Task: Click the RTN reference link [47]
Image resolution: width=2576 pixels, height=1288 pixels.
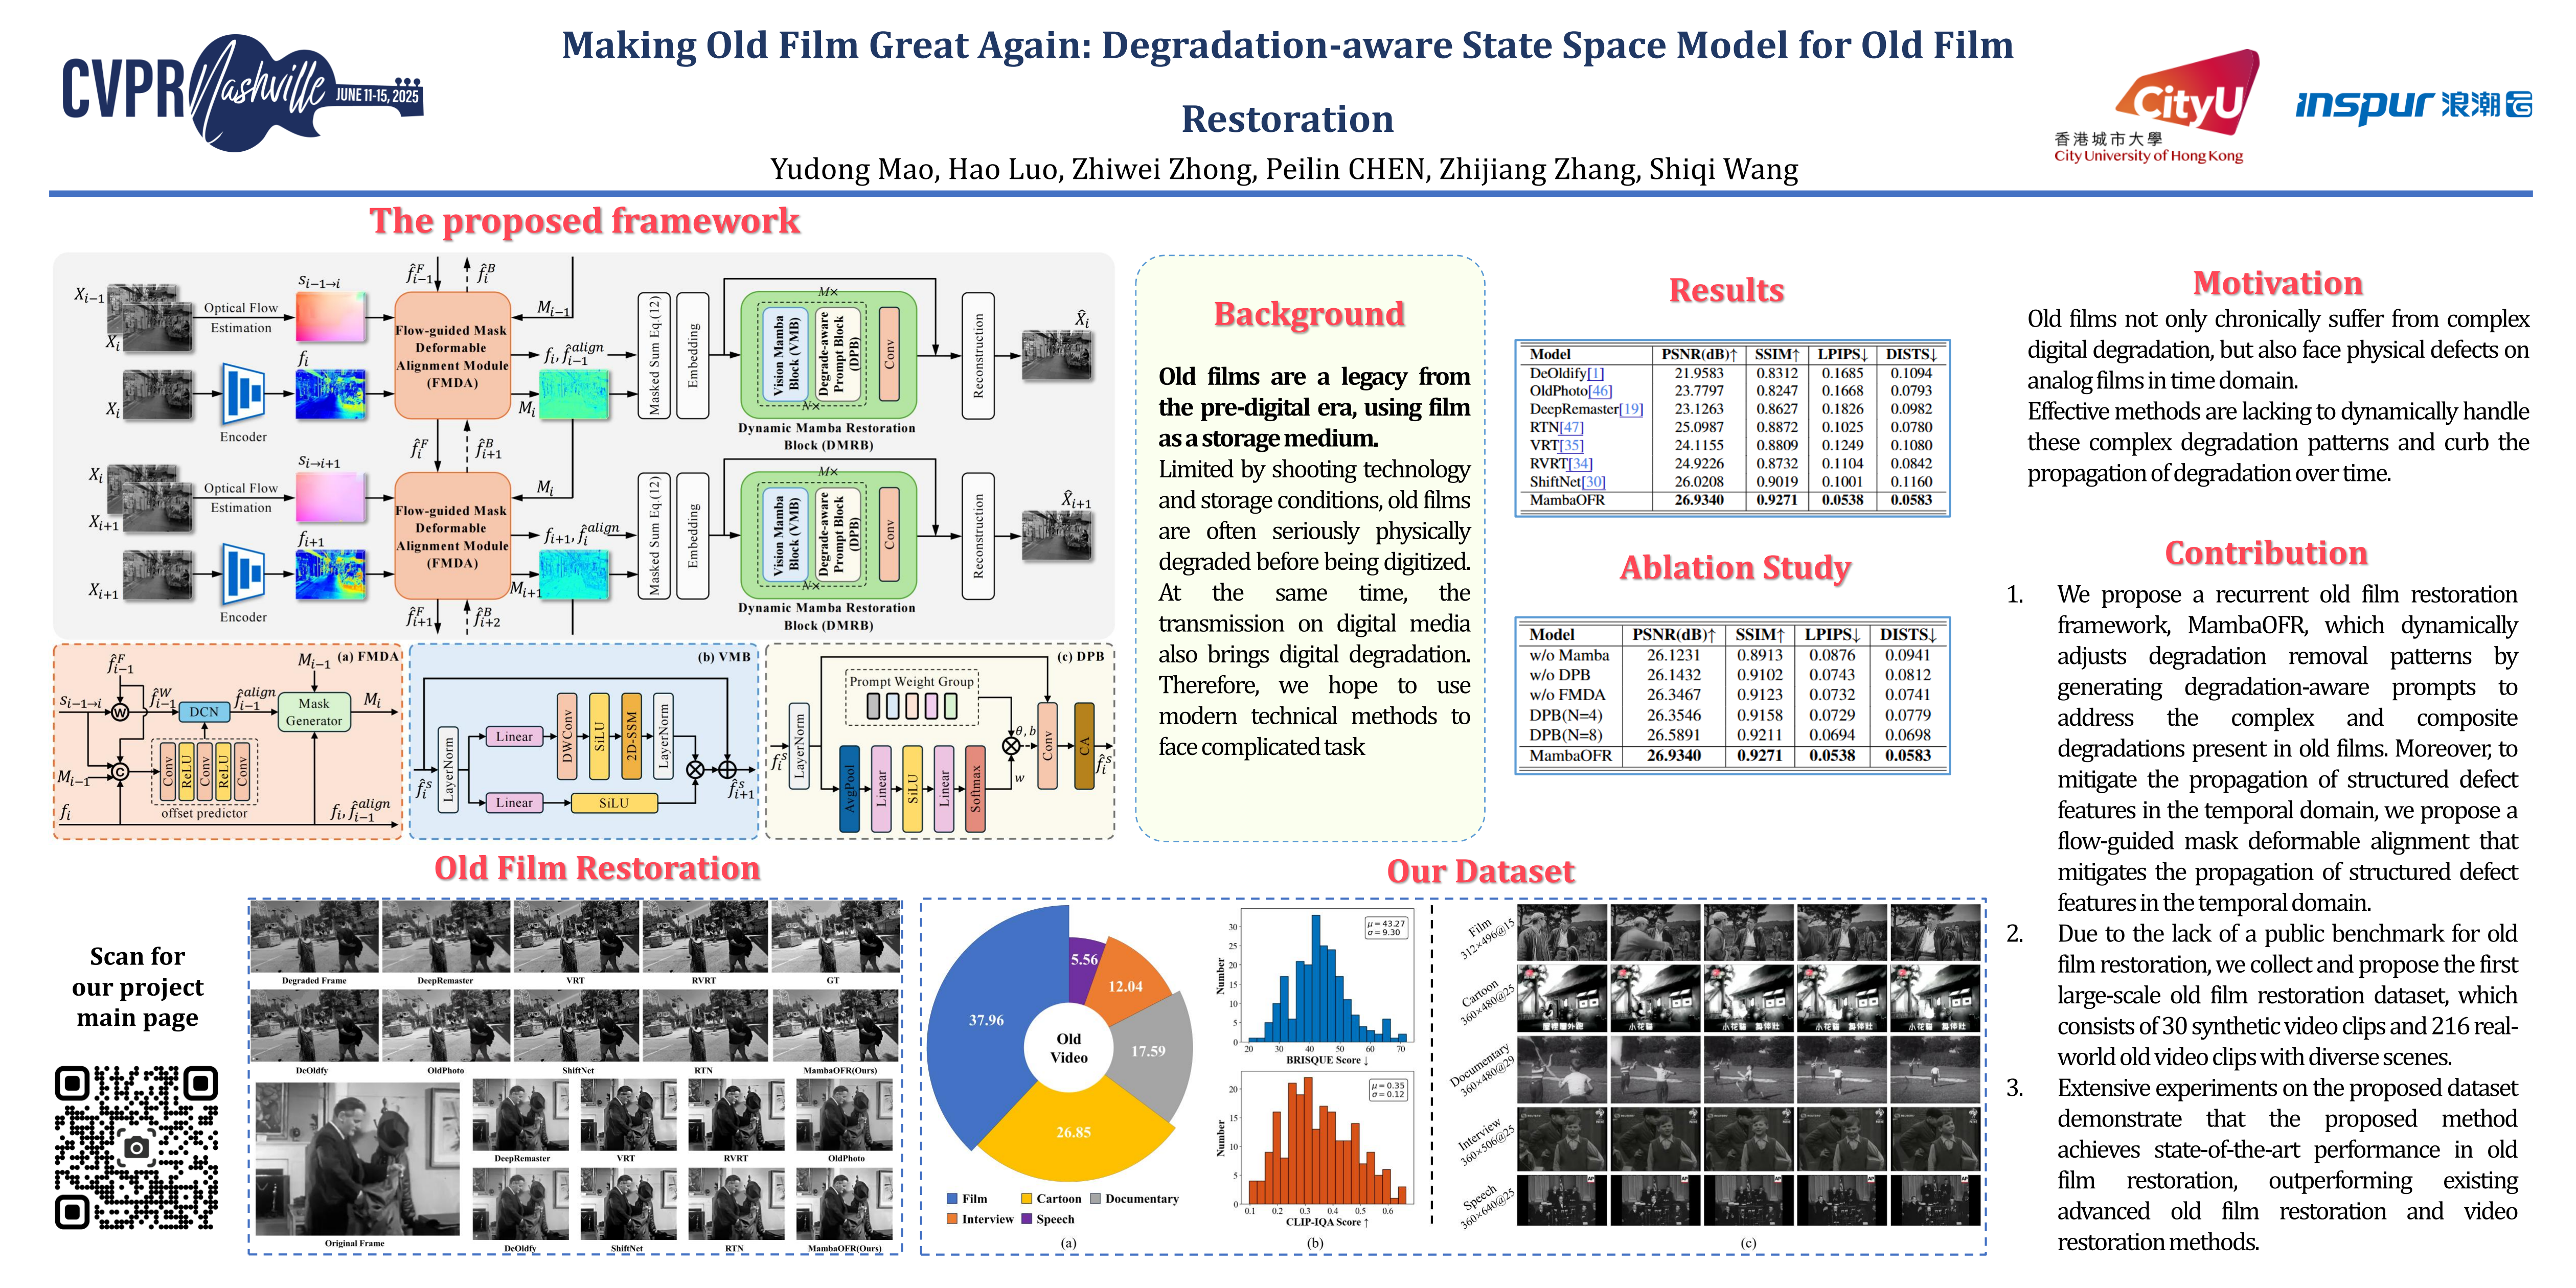Action: tap(1571, 427)
